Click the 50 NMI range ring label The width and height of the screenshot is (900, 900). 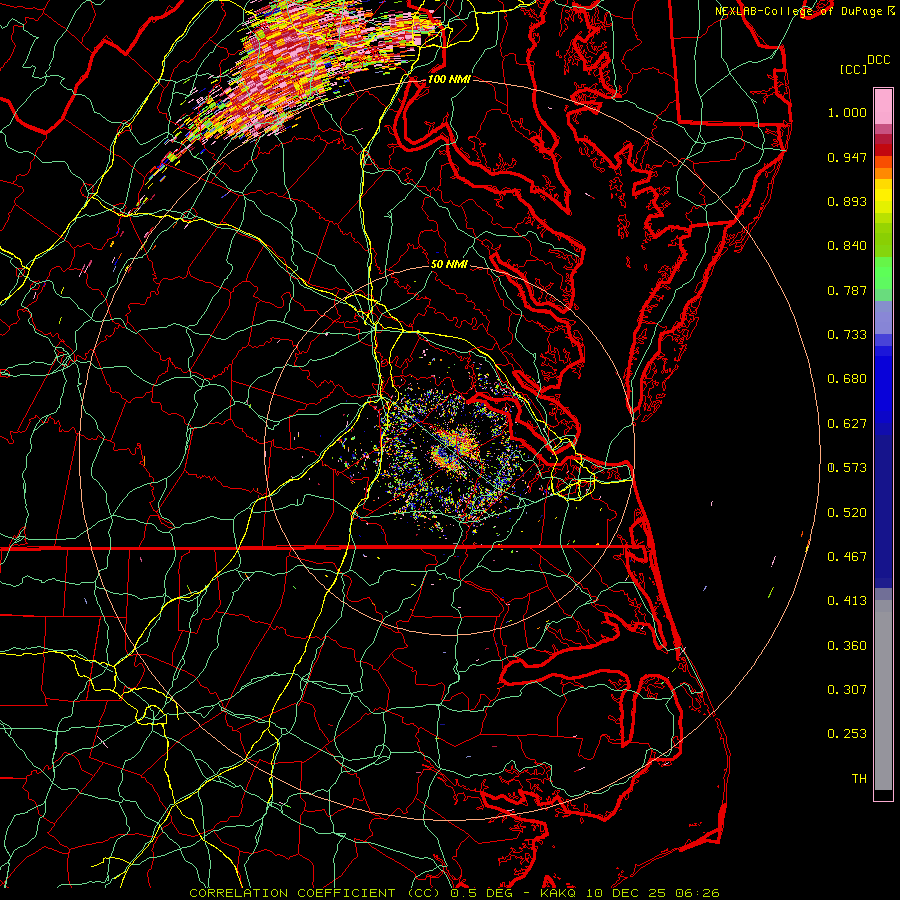click(449, 265)
